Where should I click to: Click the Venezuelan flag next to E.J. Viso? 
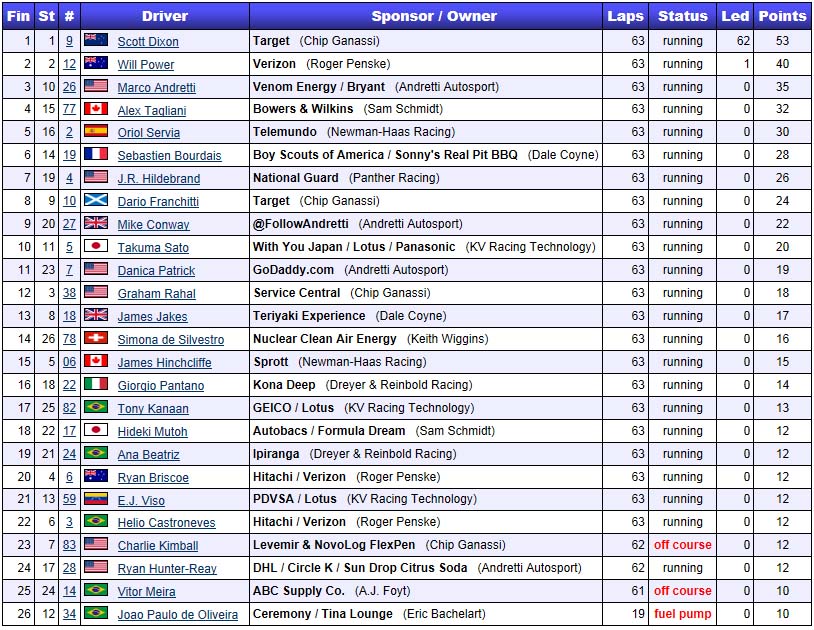pos(96,499)
